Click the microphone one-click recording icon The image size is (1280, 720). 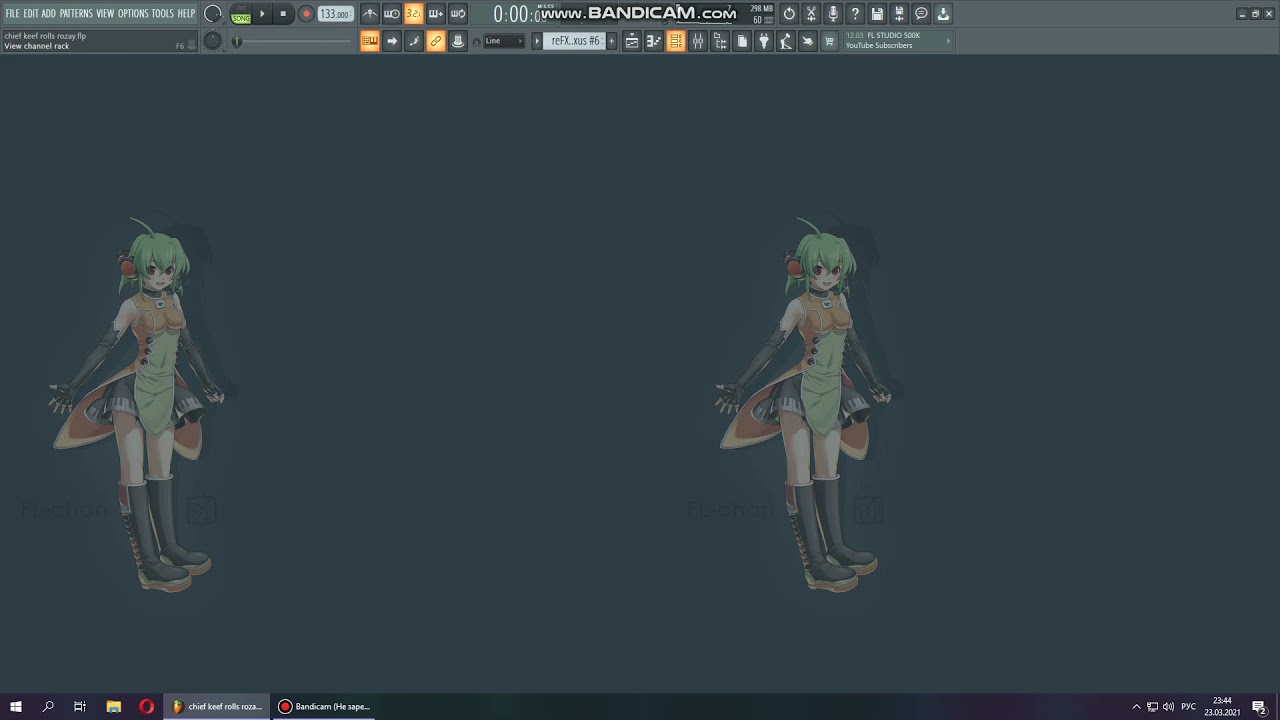tap(833, 14)
